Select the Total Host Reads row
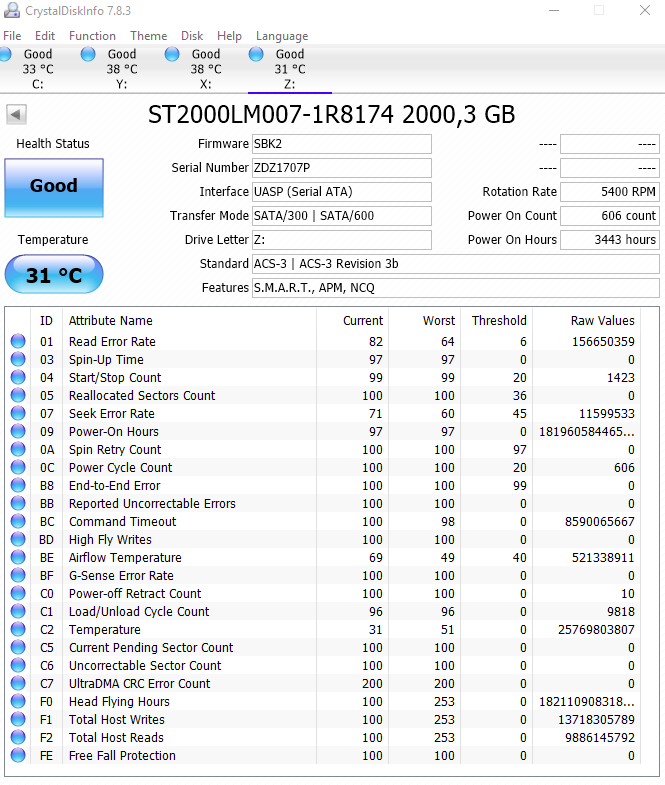The width and height of the screenshot is (665, 785). 323,737
